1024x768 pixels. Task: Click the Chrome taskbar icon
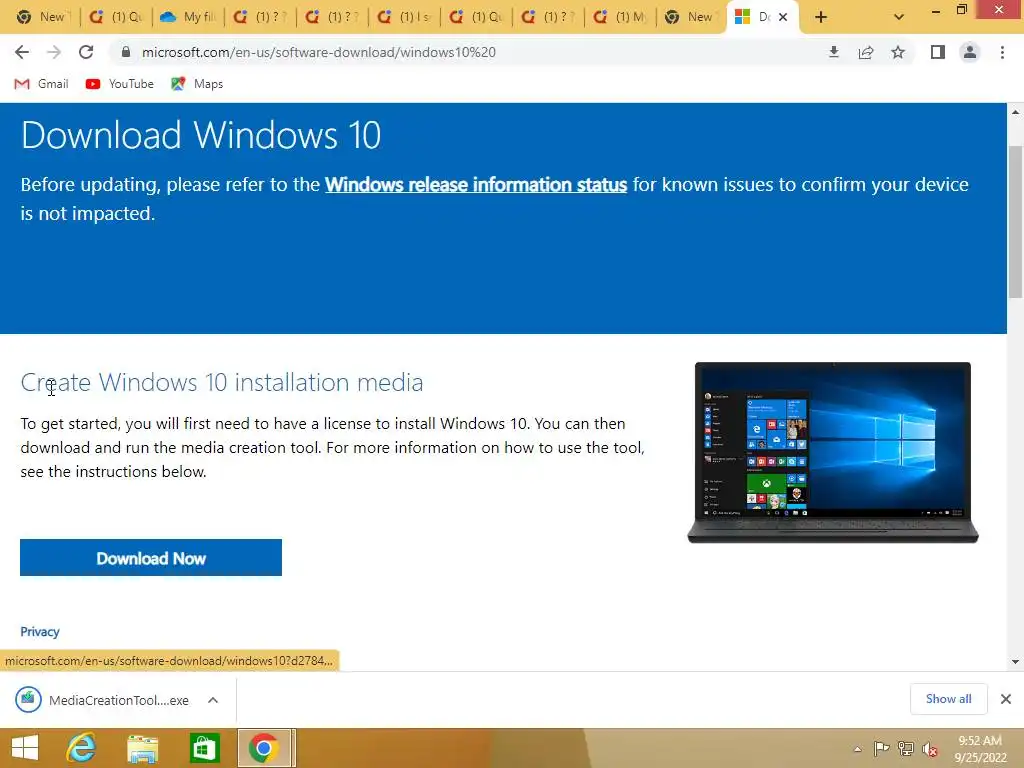click(264, 748)
